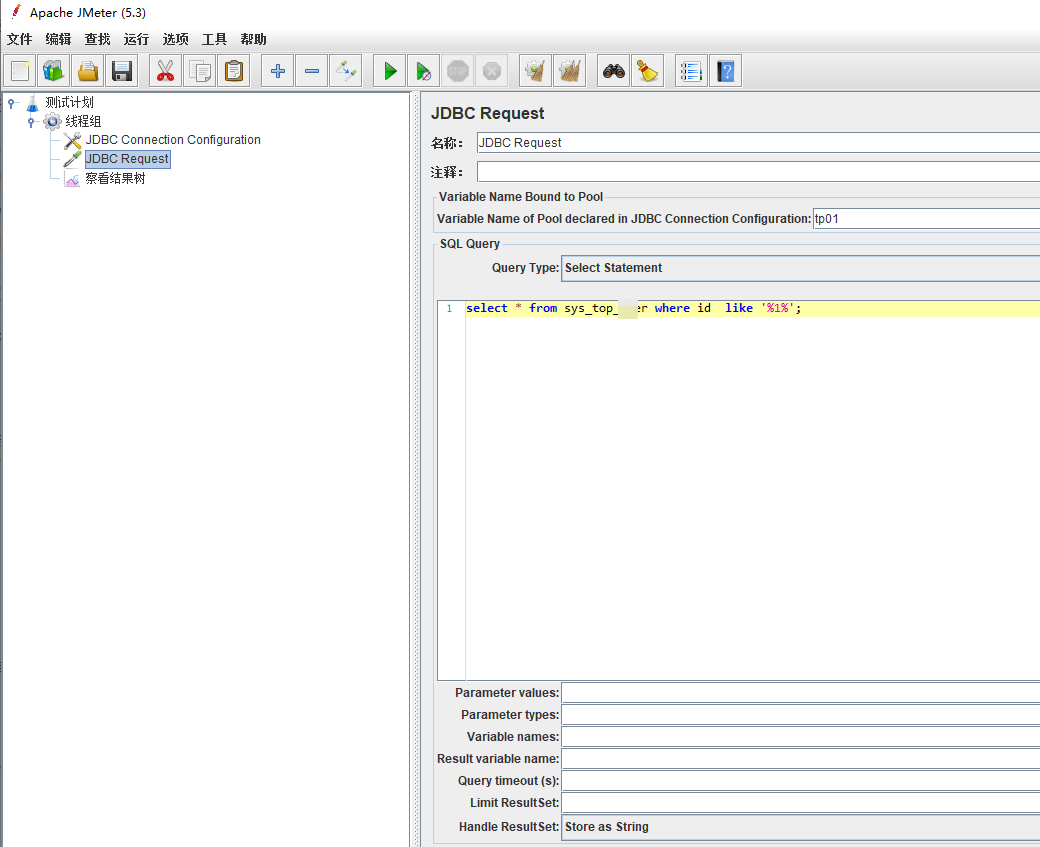The image size is (1040, 847).
Task: Collapse all nodes with minus icon
Action: tap(312, 71)
